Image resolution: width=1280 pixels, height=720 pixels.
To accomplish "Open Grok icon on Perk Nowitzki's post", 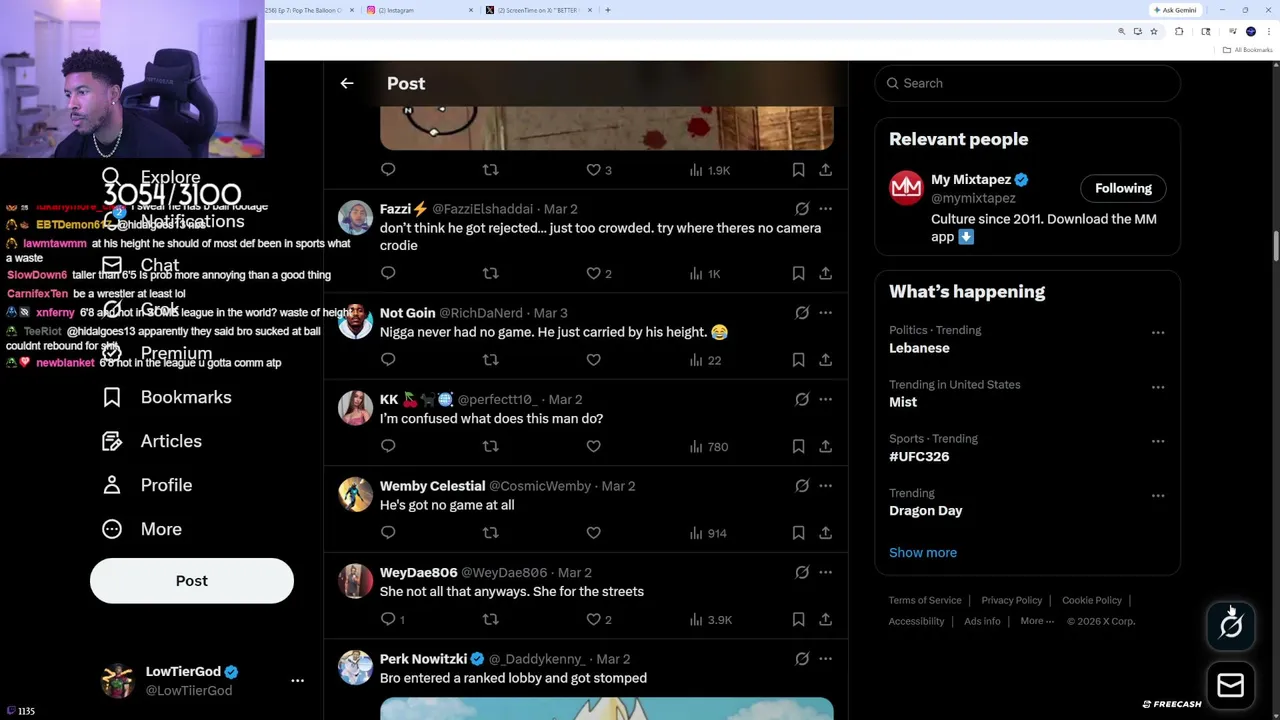I will (802, 659).
